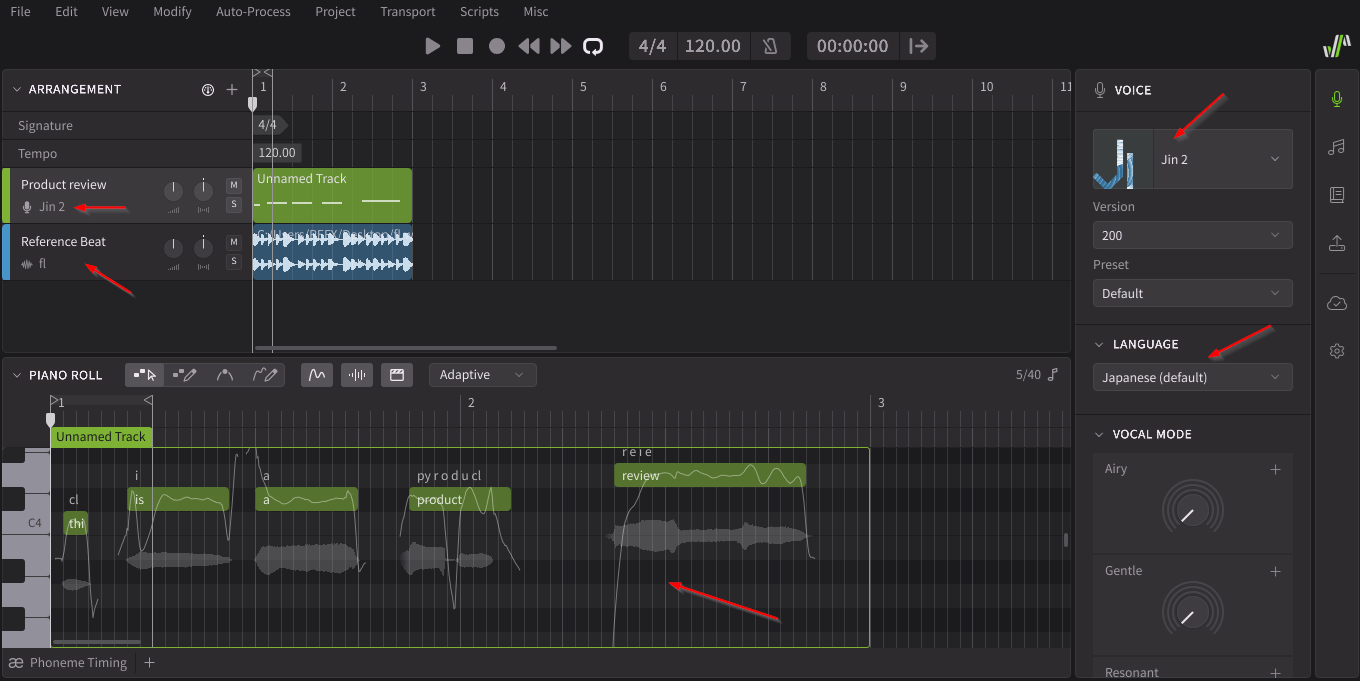Viewport: 1360px width, 681px height.
Task: Toggle the follow-playhead arrow icon next to the timecode
Action: 919,46
